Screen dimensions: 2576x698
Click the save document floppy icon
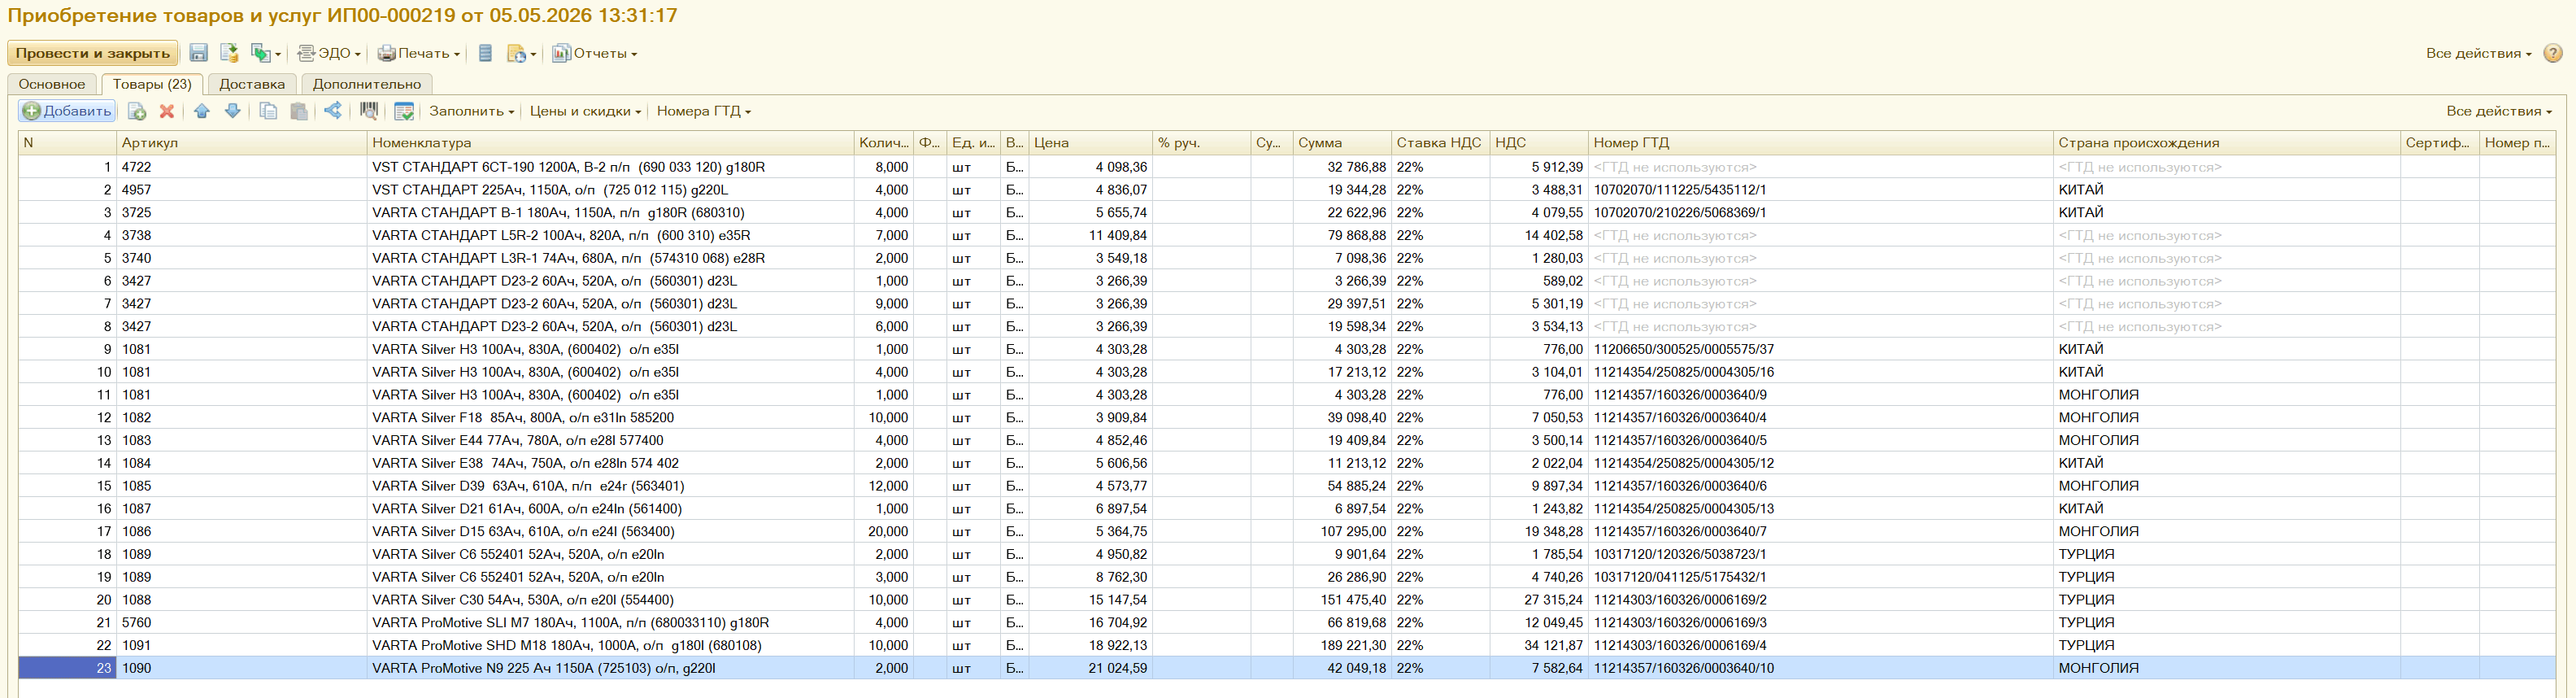click(198, 53)
